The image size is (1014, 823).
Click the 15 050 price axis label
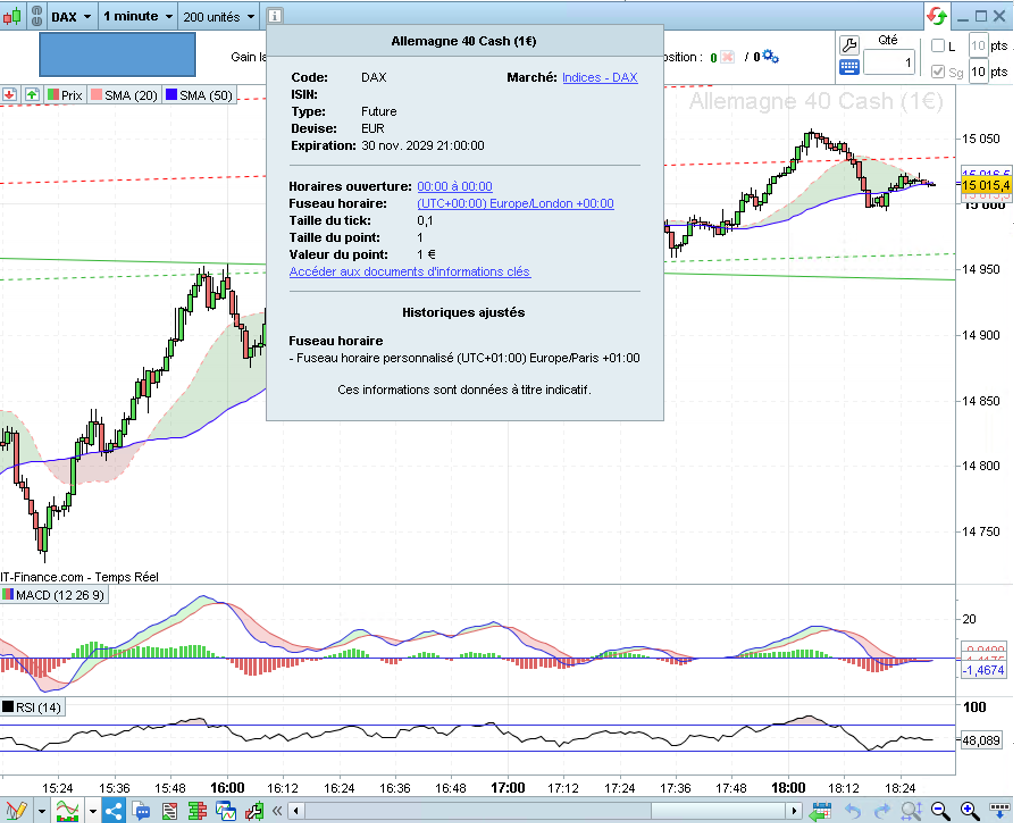tap(980, 138)
